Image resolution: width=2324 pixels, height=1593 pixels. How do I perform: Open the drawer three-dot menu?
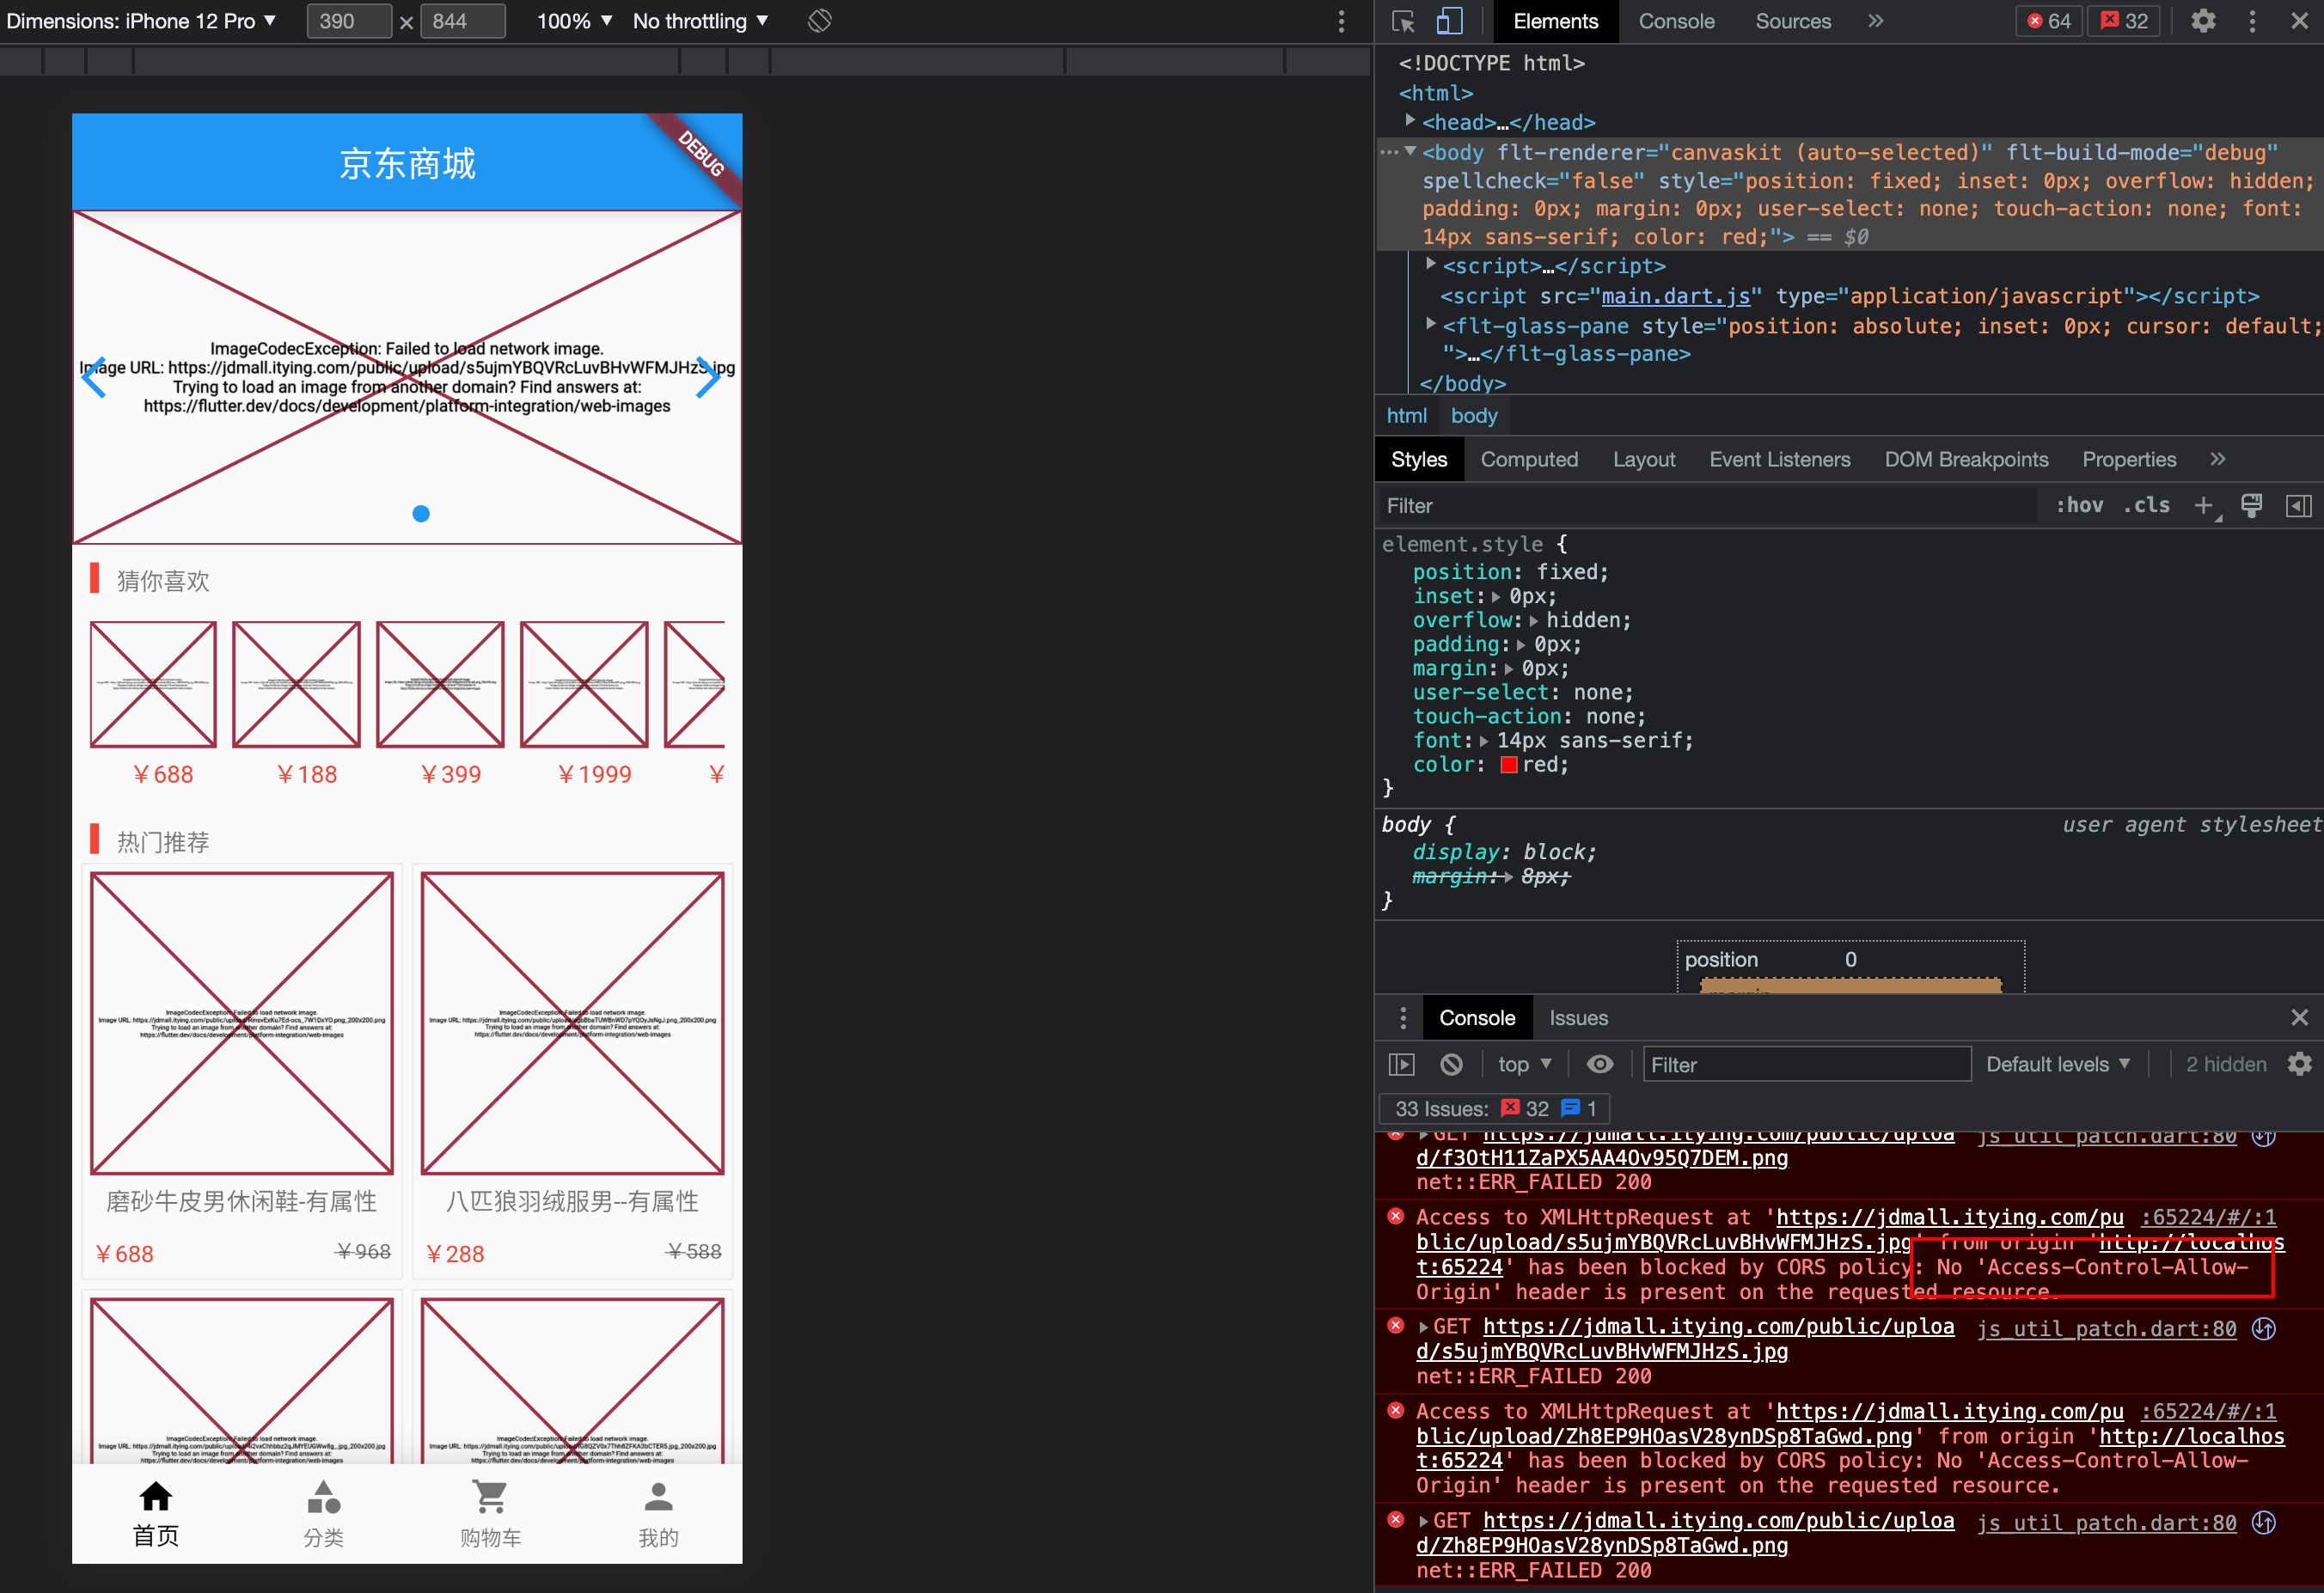1402,1018
